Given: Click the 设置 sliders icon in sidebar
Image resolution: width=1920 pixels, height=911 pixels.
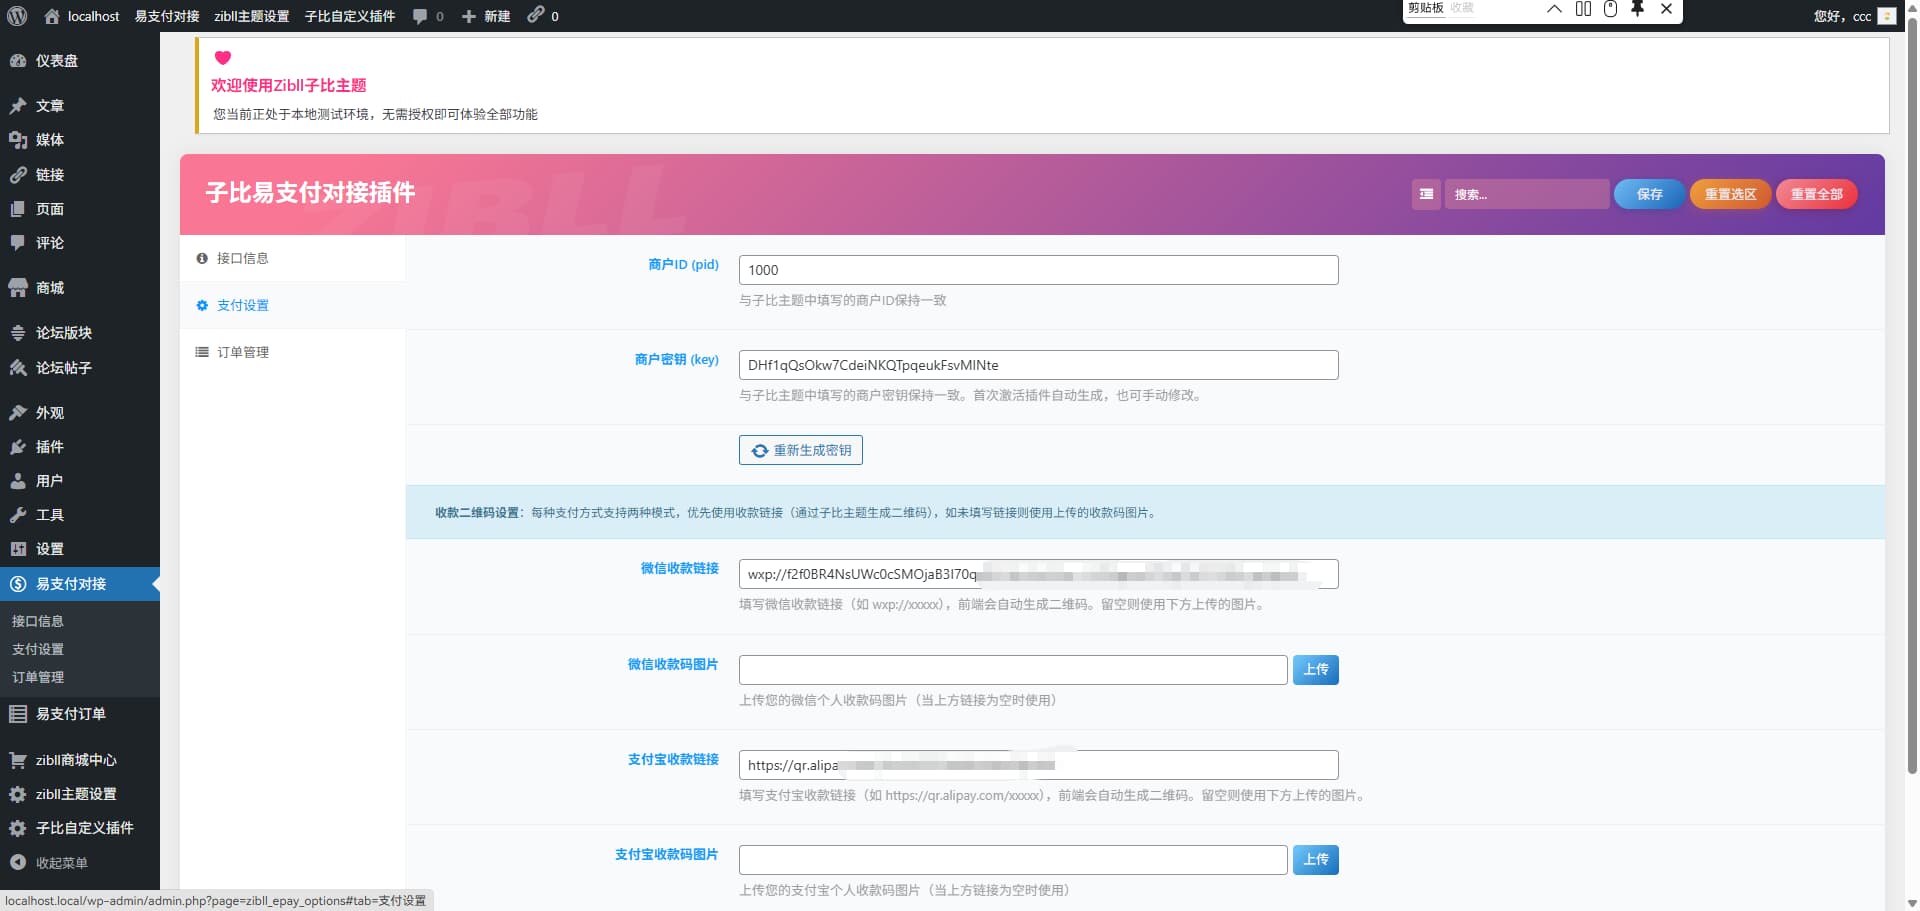Looking at the screenshot, I should tap(18, 549).
